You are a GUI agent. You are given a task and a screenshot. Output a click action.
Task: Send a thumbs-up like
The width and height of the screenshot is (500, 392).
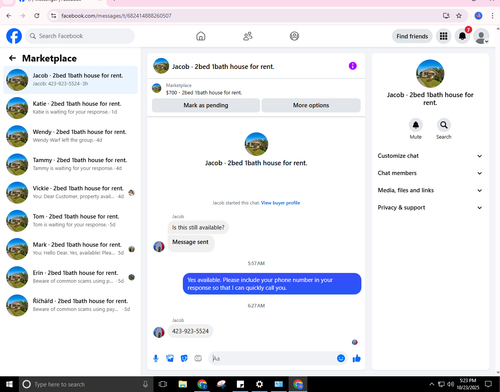[356, 358]
